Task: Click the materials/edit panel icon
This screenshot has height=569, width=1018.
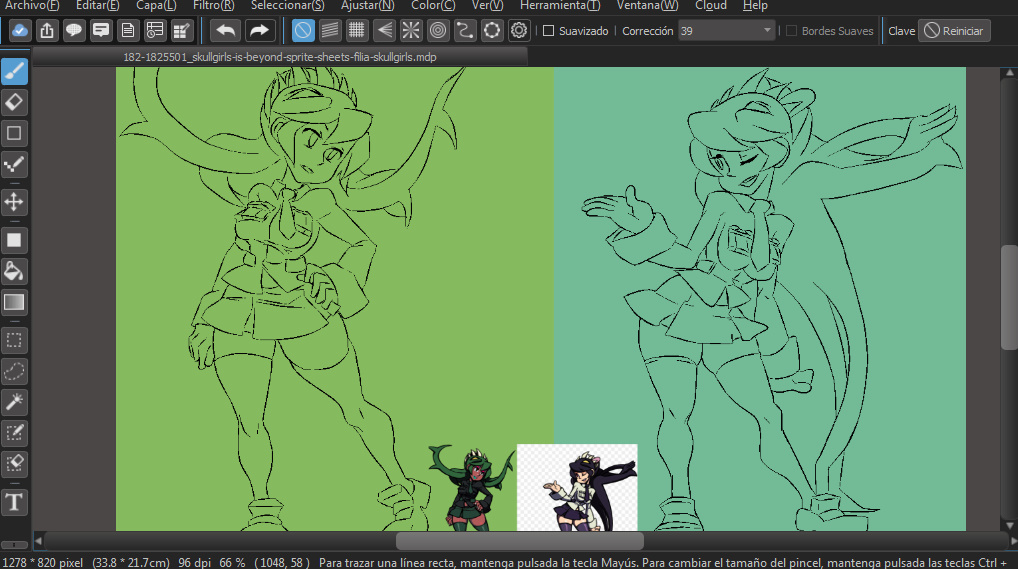Action: click(182, 31)
